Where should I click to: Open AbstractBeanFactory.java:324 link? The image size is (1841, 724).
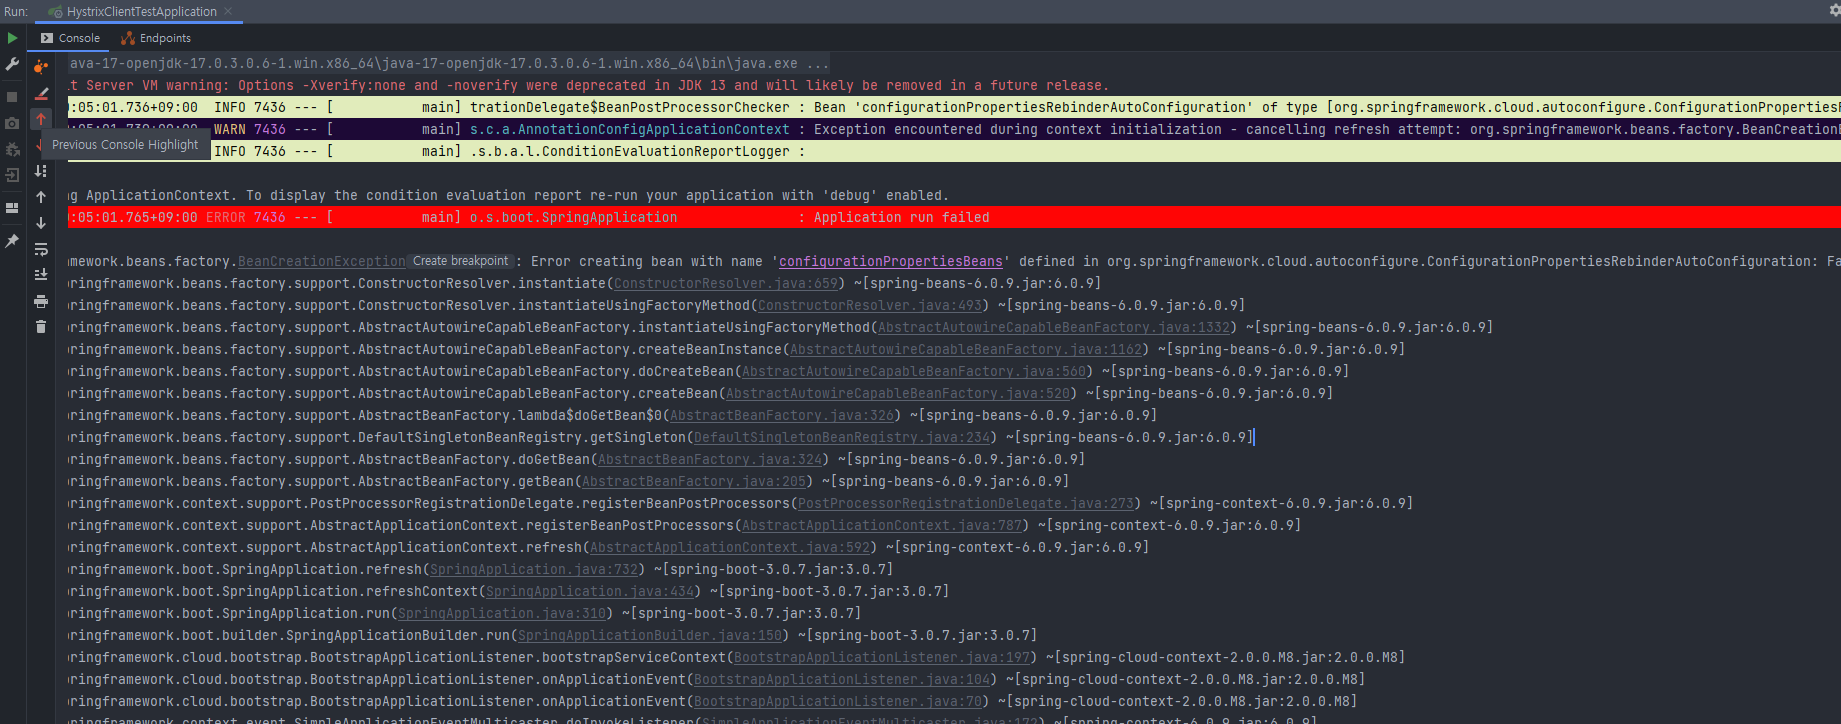710,460
